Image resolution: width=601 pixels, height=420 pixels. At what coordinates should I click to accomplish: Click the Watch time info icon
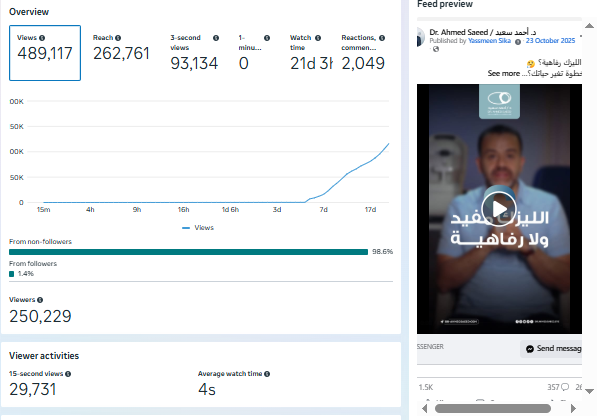click(x=318, y=37)
